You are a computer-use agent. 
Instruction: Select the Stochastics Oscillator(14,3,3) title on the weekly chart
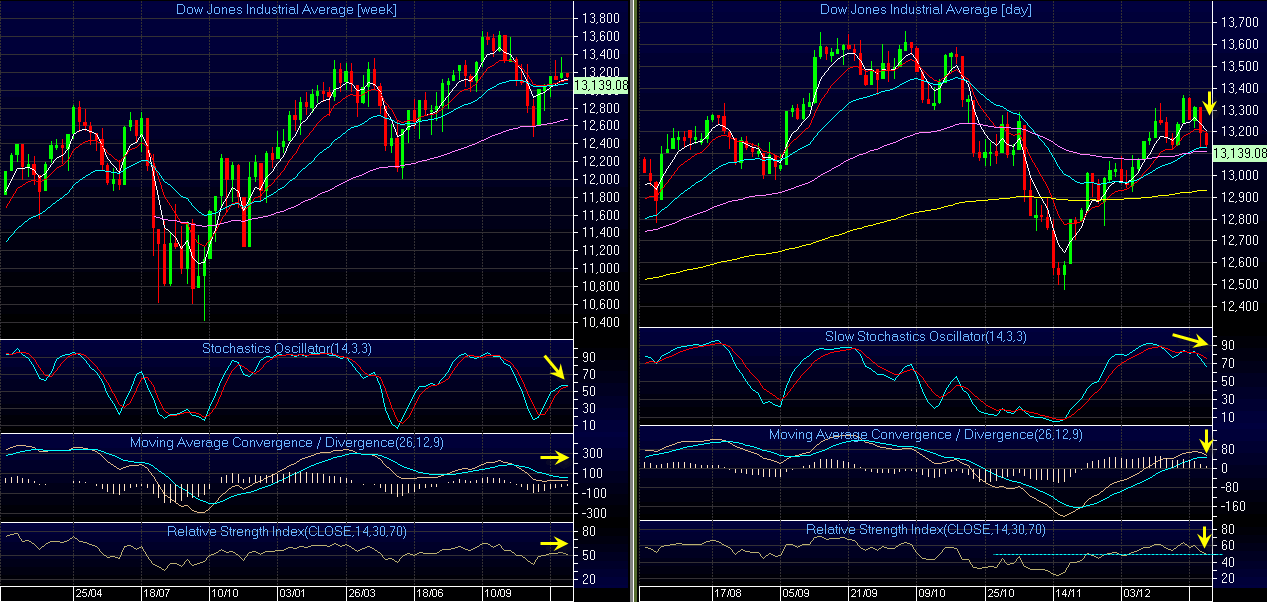[289, 349]
